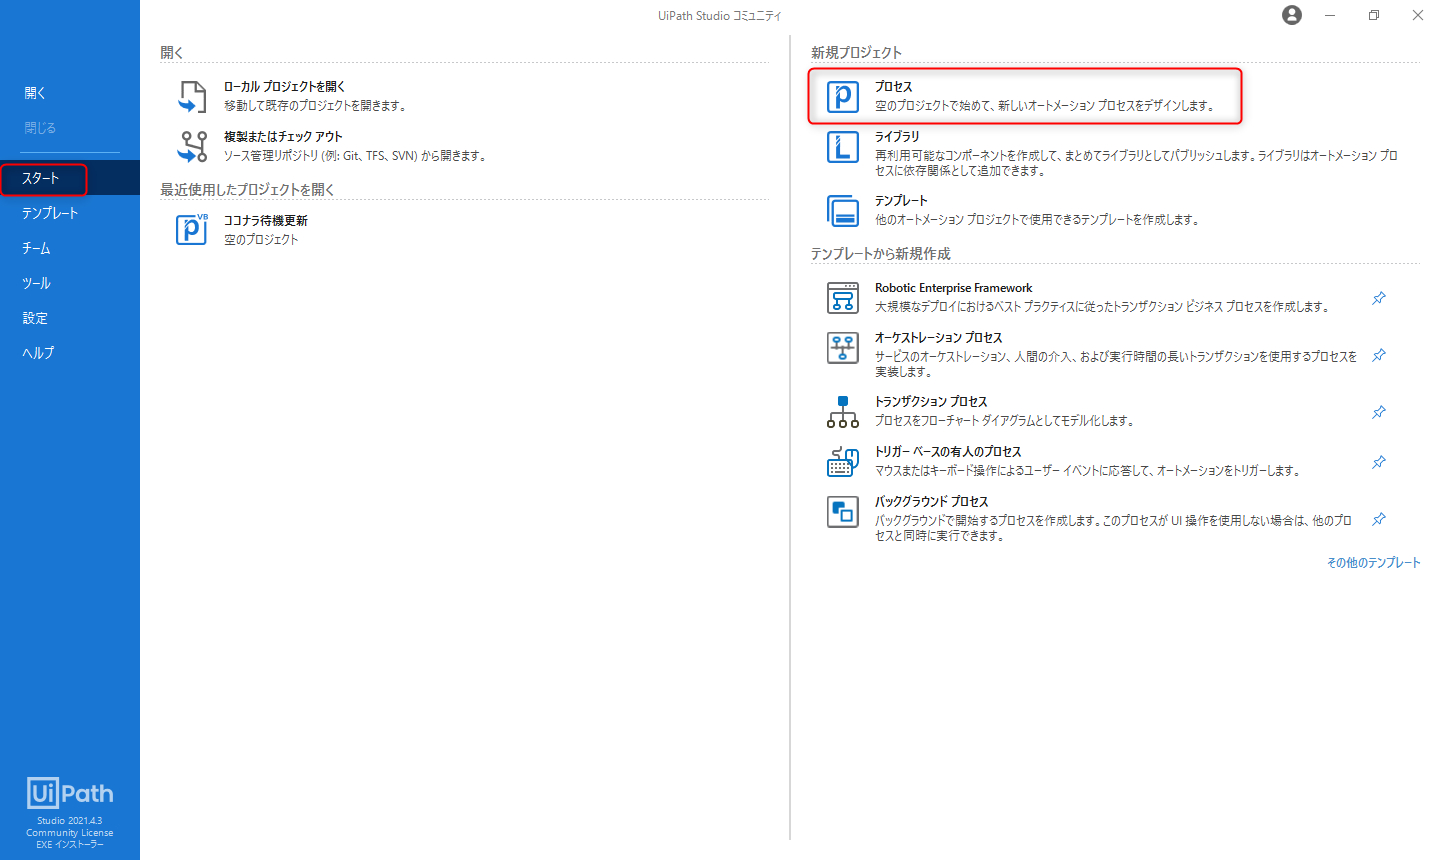This screenshot has width=1440, height=860.
Task: Click the ソース管理リポジトリ description text
Action: (355, 156)
